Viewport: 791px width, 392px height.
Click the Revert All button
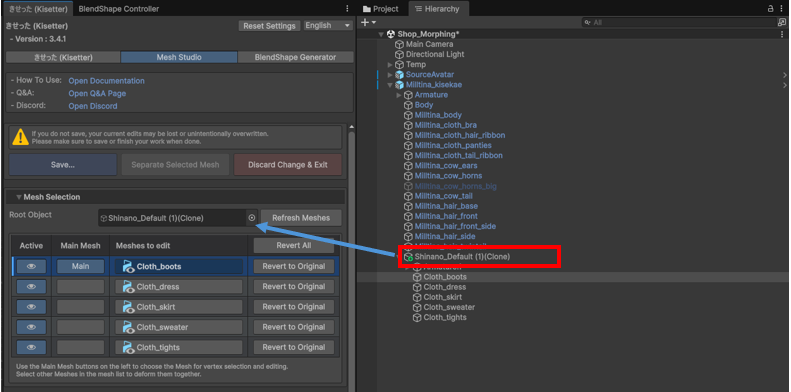click(x=294, y=246)
